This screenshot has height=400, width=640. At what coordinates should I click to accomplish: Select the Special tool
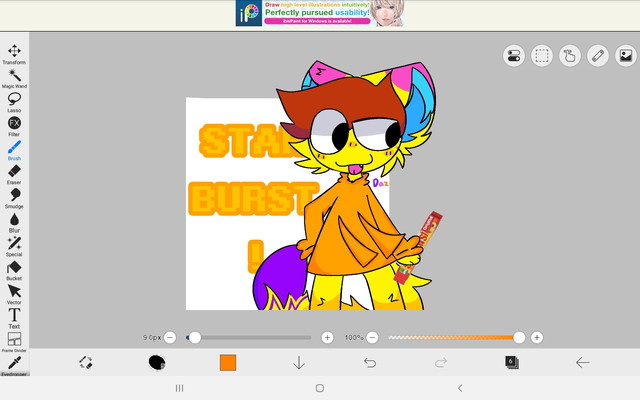click(14, 247)
